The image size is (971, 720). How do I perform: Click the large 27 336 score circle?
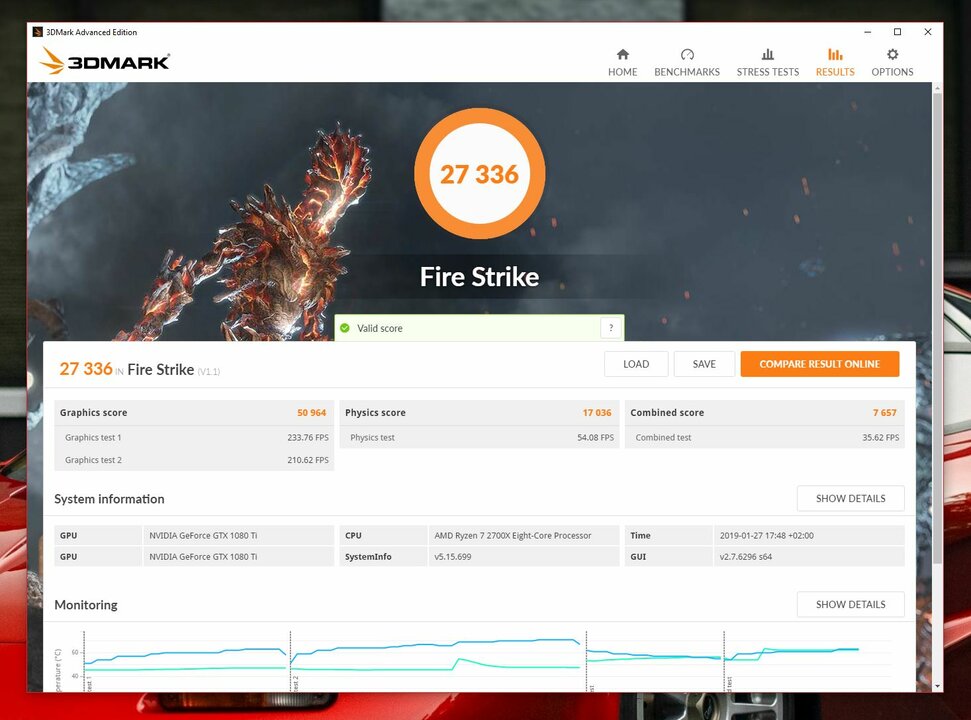479,174
